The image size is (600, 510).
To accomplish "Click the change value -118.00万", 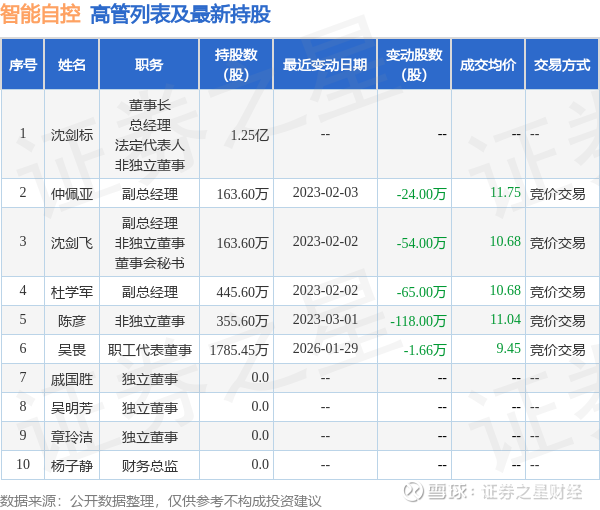I will click(x=418, y=321).
